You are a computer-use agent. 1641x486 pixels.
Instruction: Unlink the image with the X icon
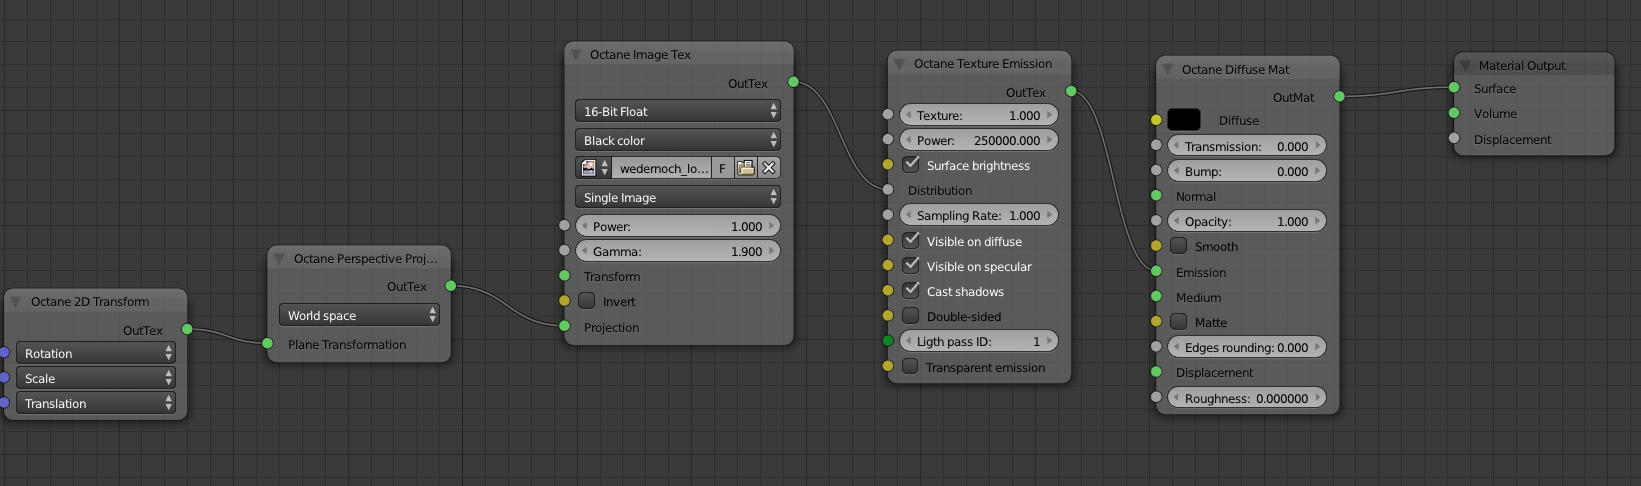coord(769,168)
